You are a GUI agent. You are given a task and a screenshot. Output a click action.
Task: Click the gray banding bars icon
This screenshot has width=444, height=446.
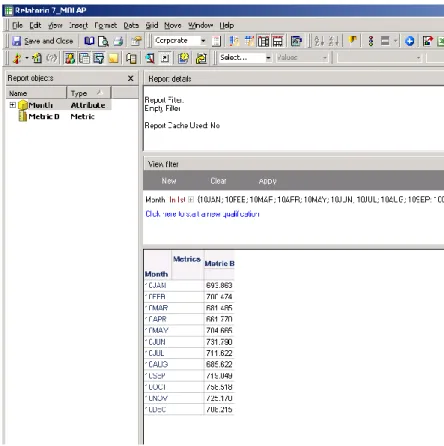tap(385, 41)
